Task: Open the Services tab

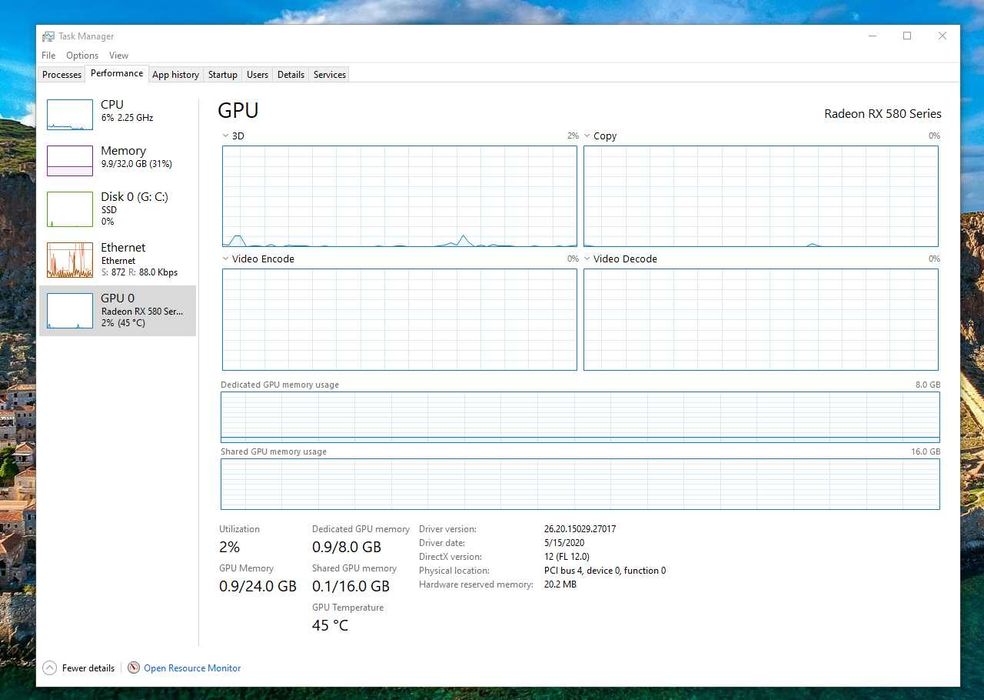Action: pyautogui.click(x=329, y=75)
